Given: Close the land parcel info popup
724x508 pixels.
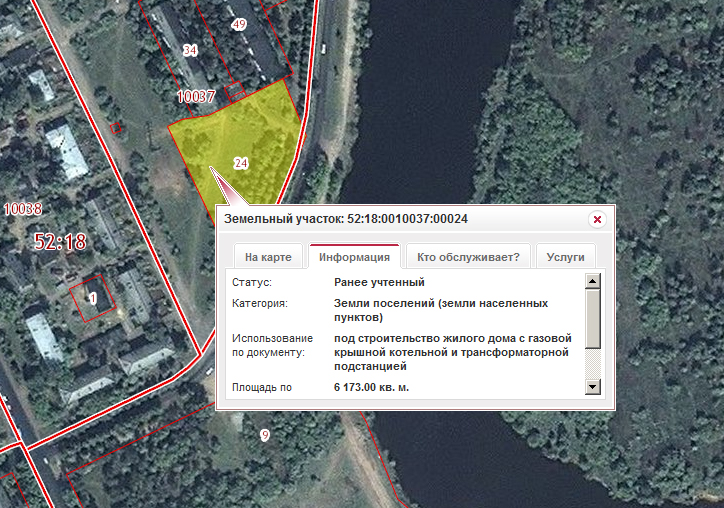Looking at the screenshot, I should pos(597,219).
